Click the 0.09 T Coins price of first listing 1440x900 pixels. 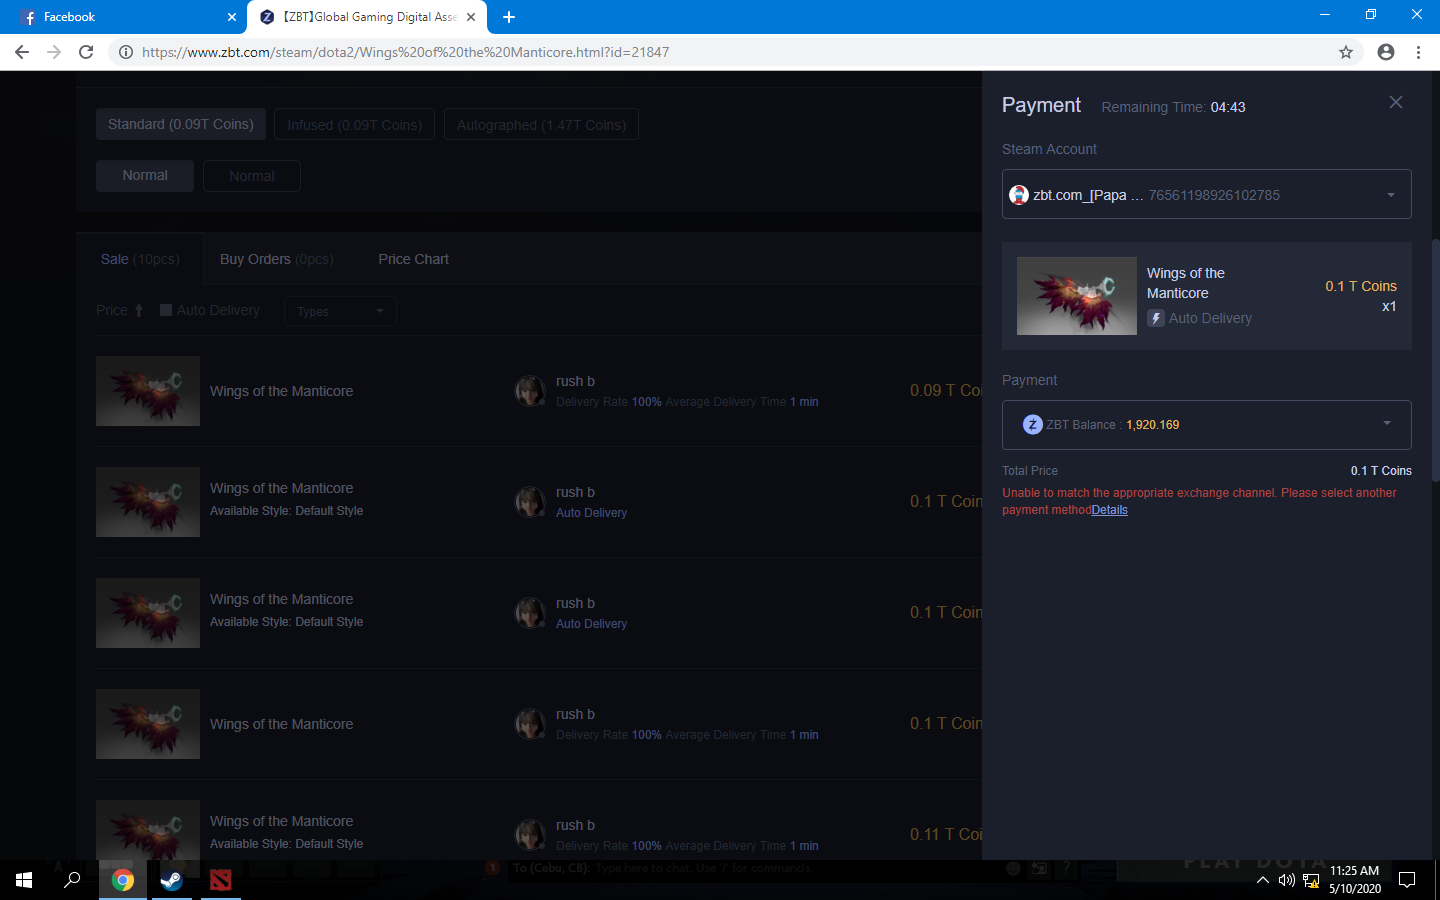(x=946, y=390)
